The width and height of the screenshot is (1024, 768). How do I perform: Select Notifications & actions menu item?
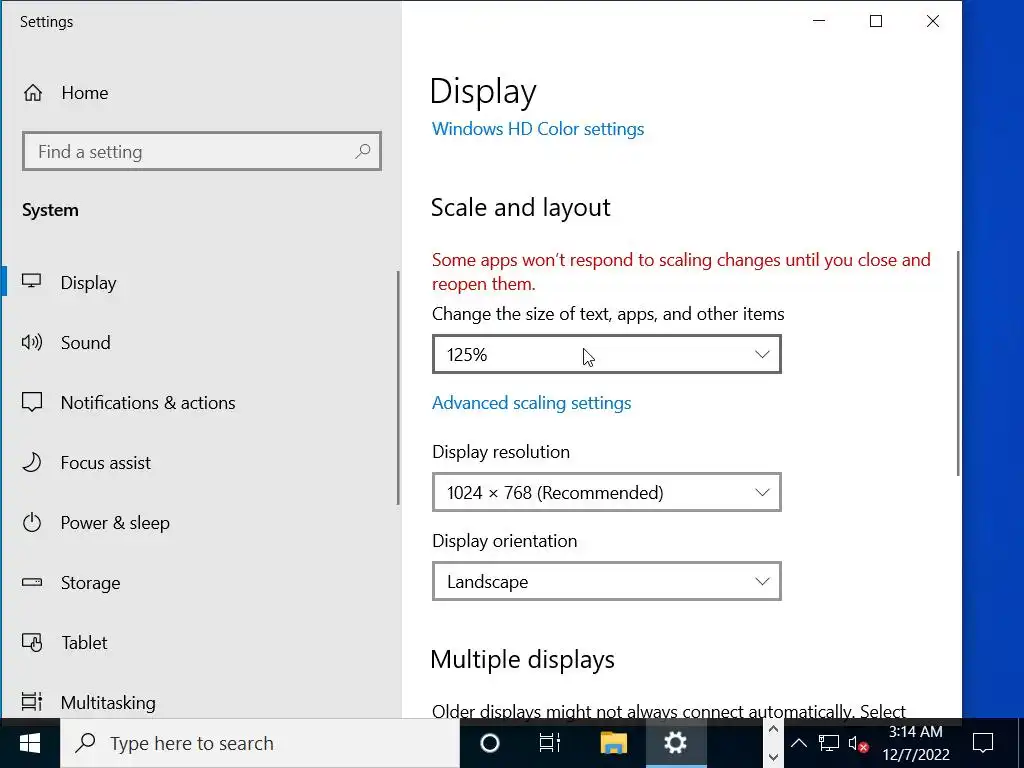point(199,402)
